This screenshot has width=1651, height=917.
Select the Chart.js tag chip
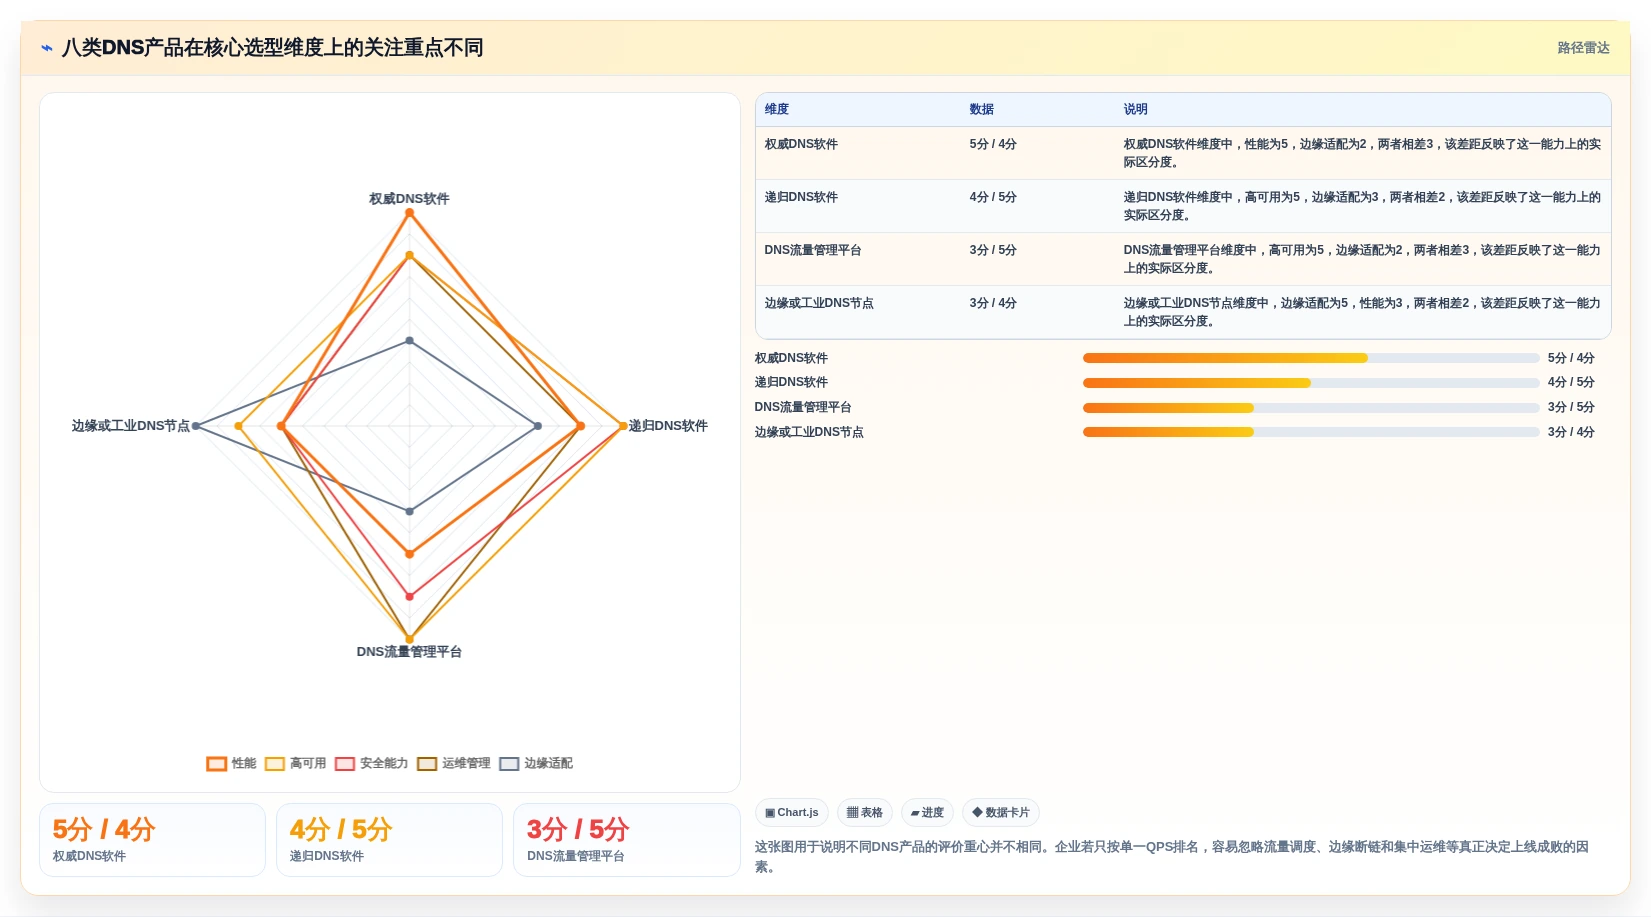pyautogui.click(x=792, y=813)
